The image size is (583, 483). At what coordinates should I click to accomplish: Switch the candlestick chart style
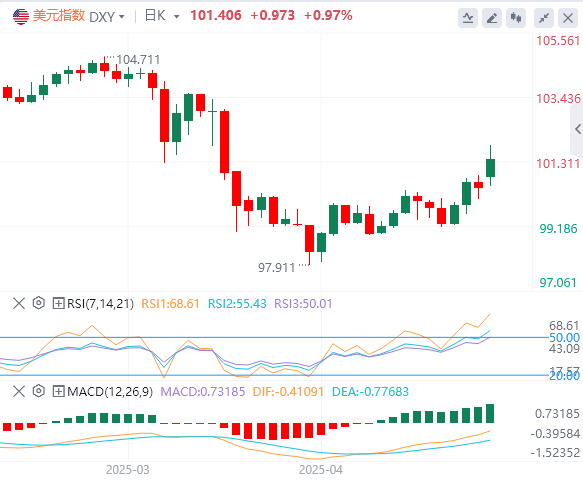(516, 17)
